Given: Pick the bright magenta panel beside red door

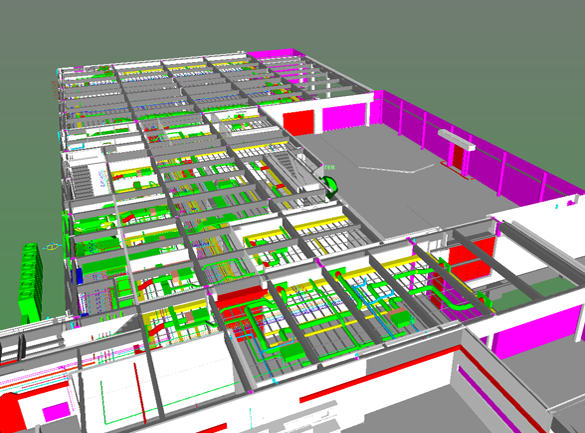Looking at the screenshot, I should click(x=344, y=117).
